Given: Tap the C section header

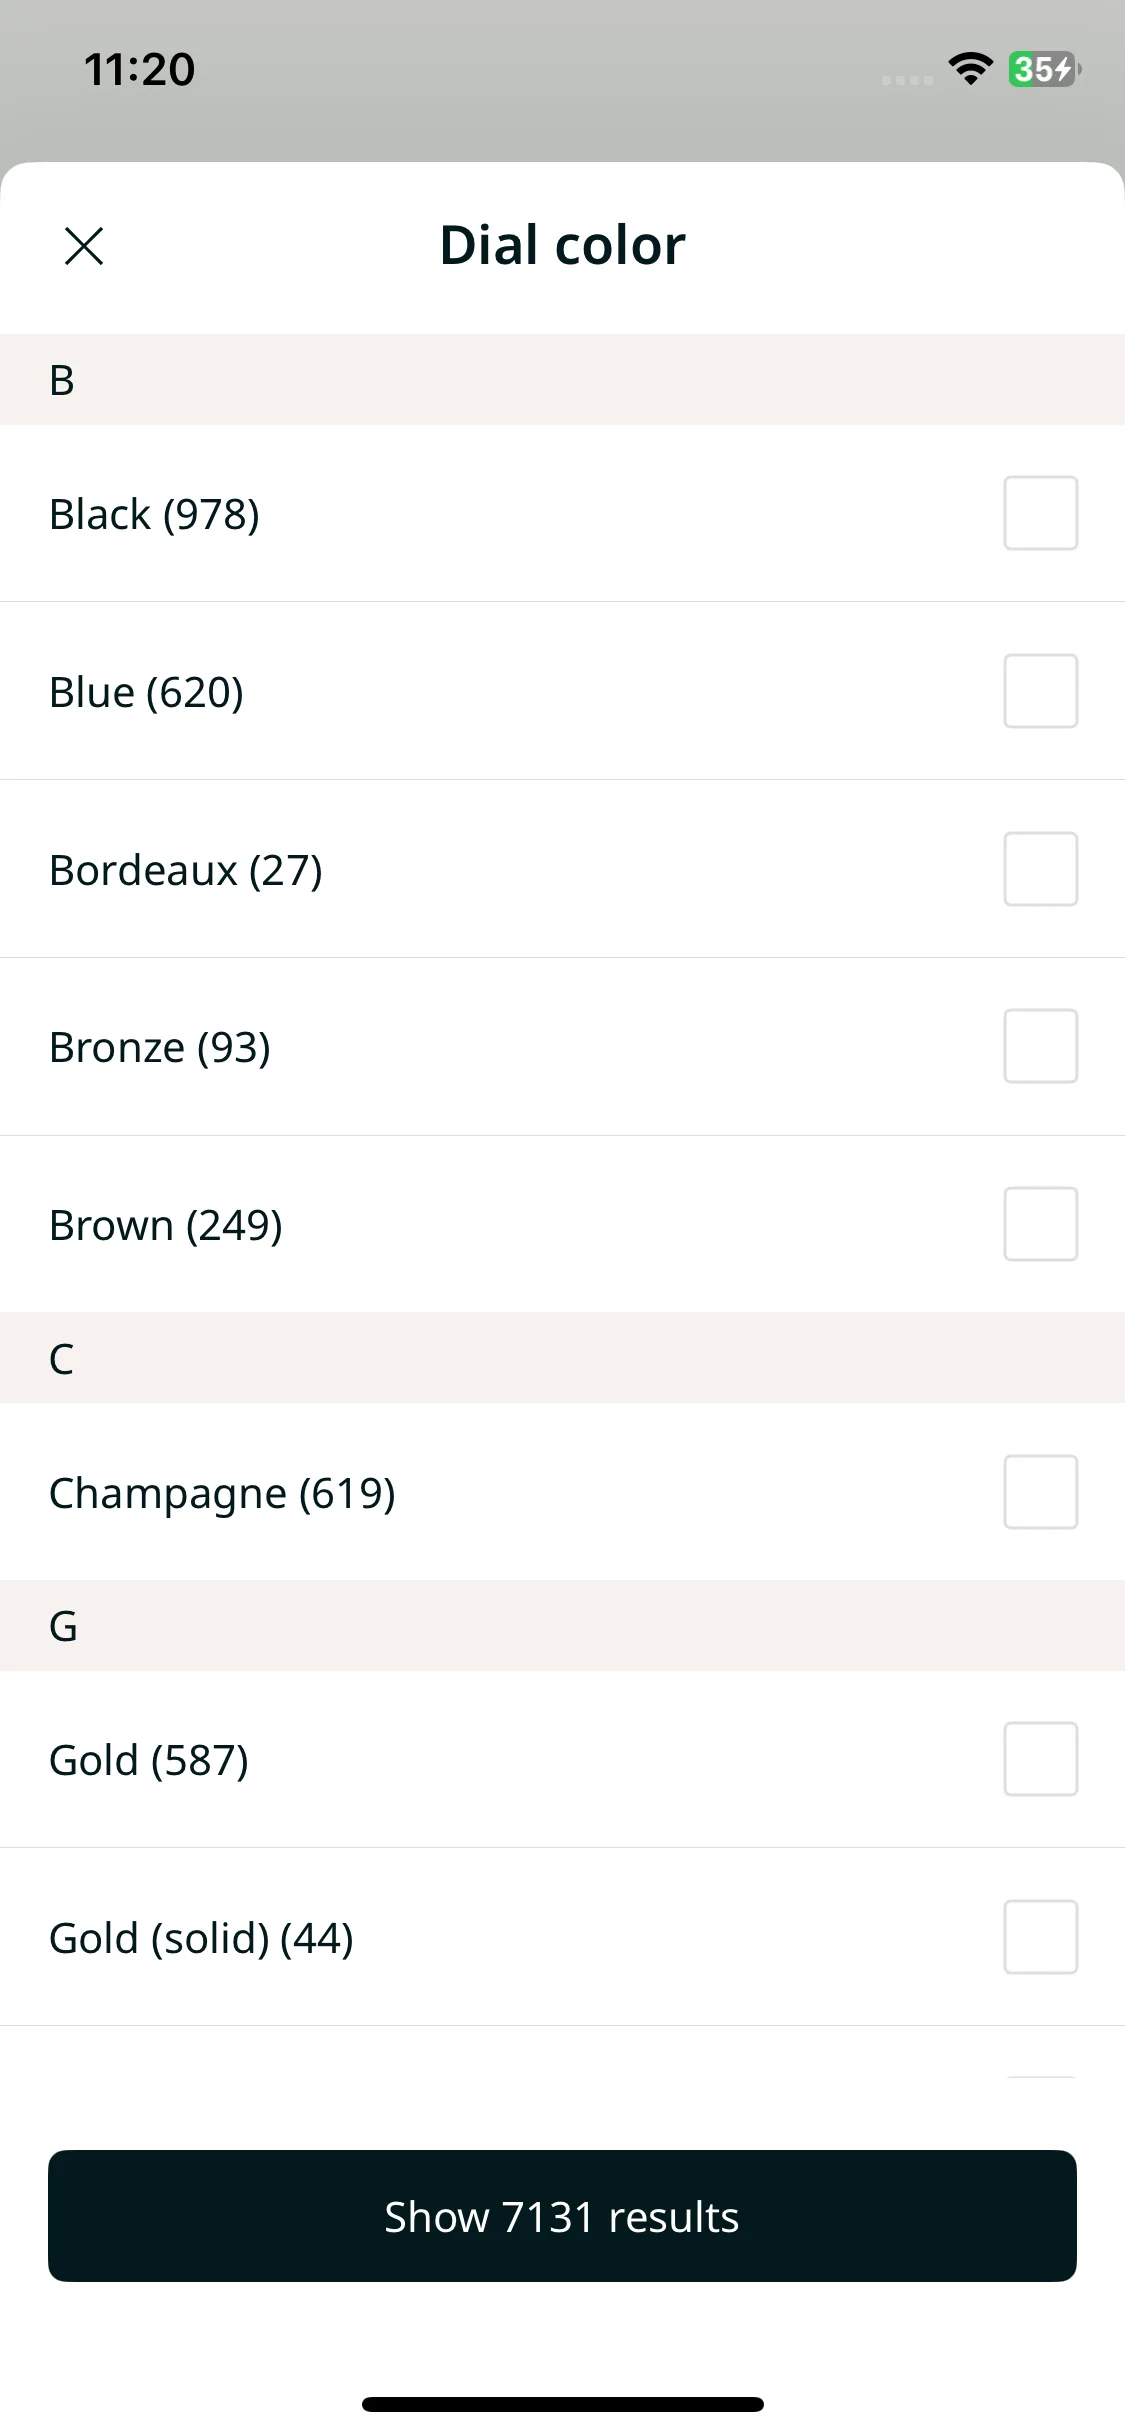Looking at the screenshot, I should coord(562,1358).
